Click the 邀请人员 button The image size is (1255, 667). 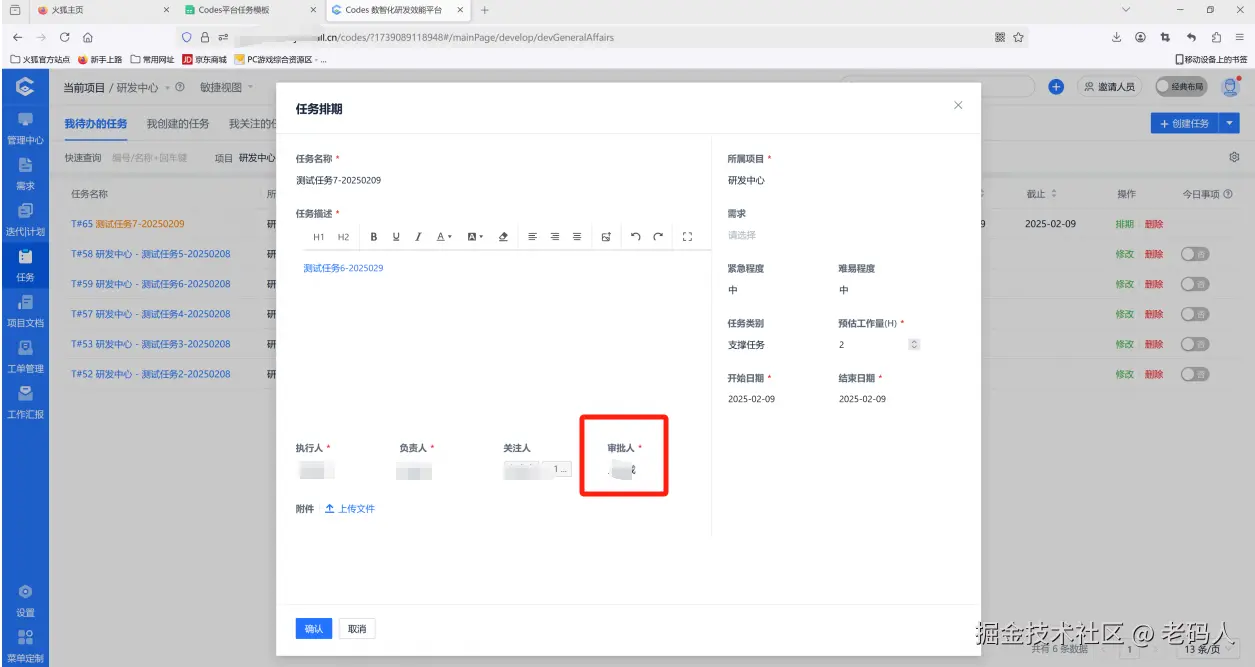pyautogui.click(x=1109, y=87)
